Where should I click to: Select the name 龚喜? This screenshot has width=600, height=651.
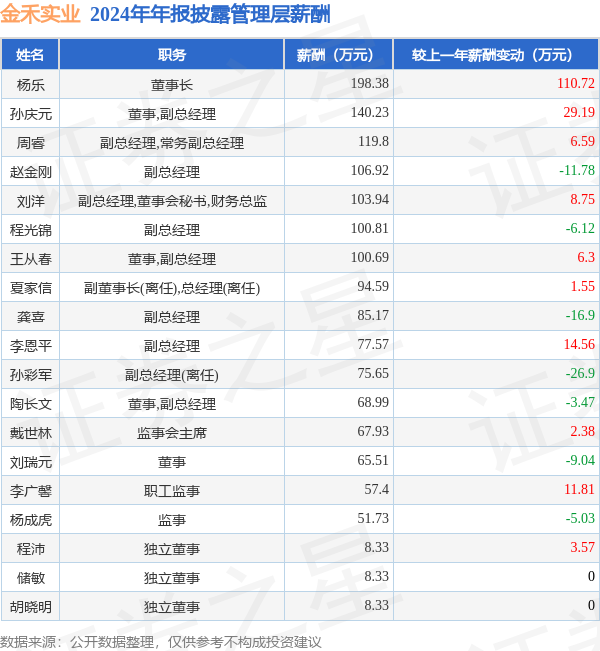(x=30, y=317)
